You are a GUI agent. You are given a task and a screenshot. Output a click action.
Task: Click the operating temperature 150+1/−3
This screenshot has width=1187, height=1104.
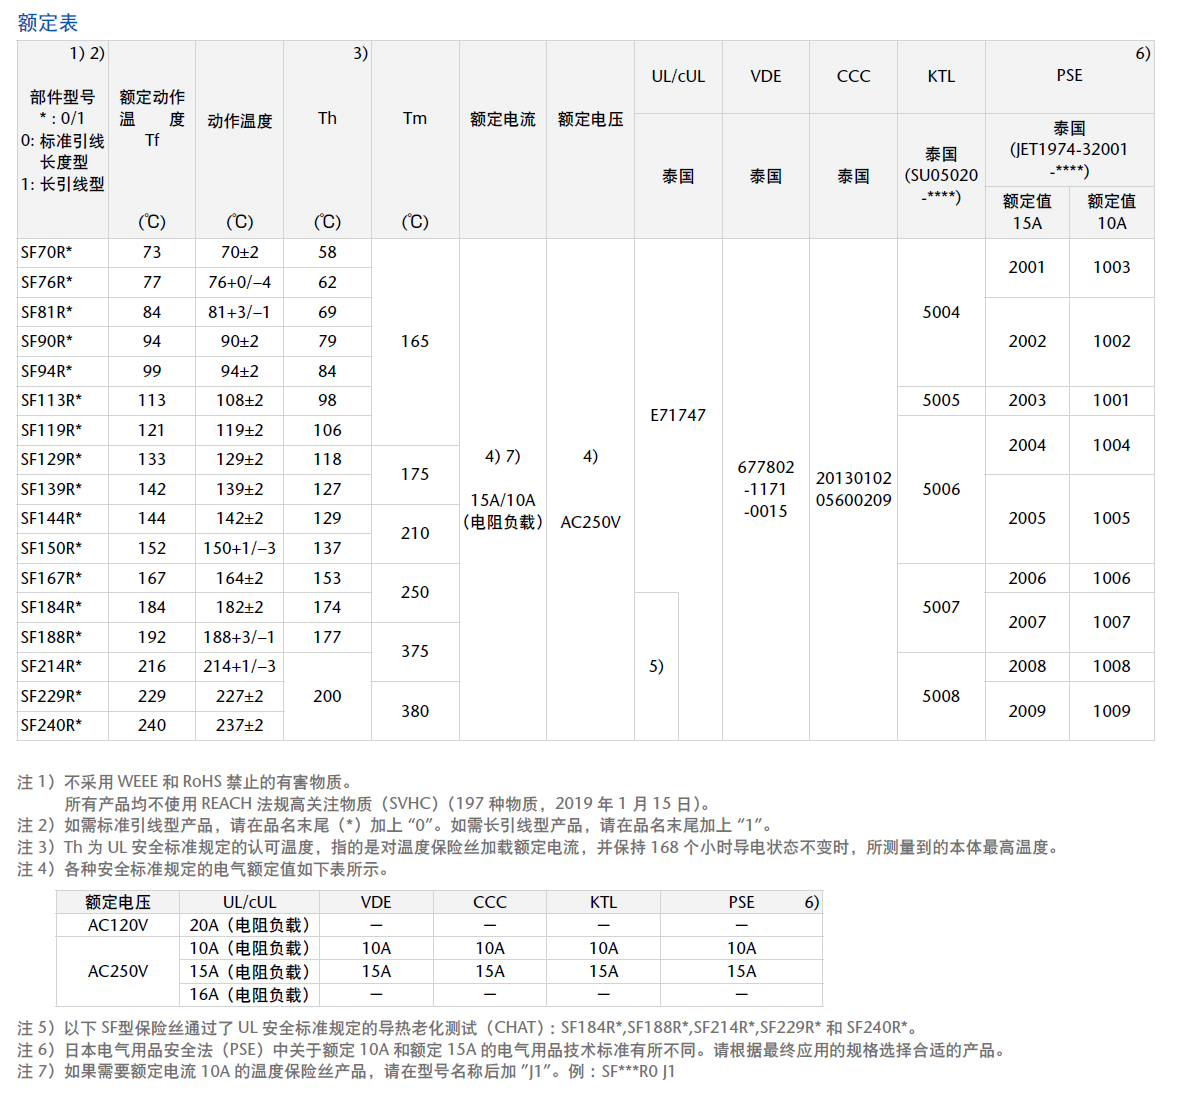point(240,548)
